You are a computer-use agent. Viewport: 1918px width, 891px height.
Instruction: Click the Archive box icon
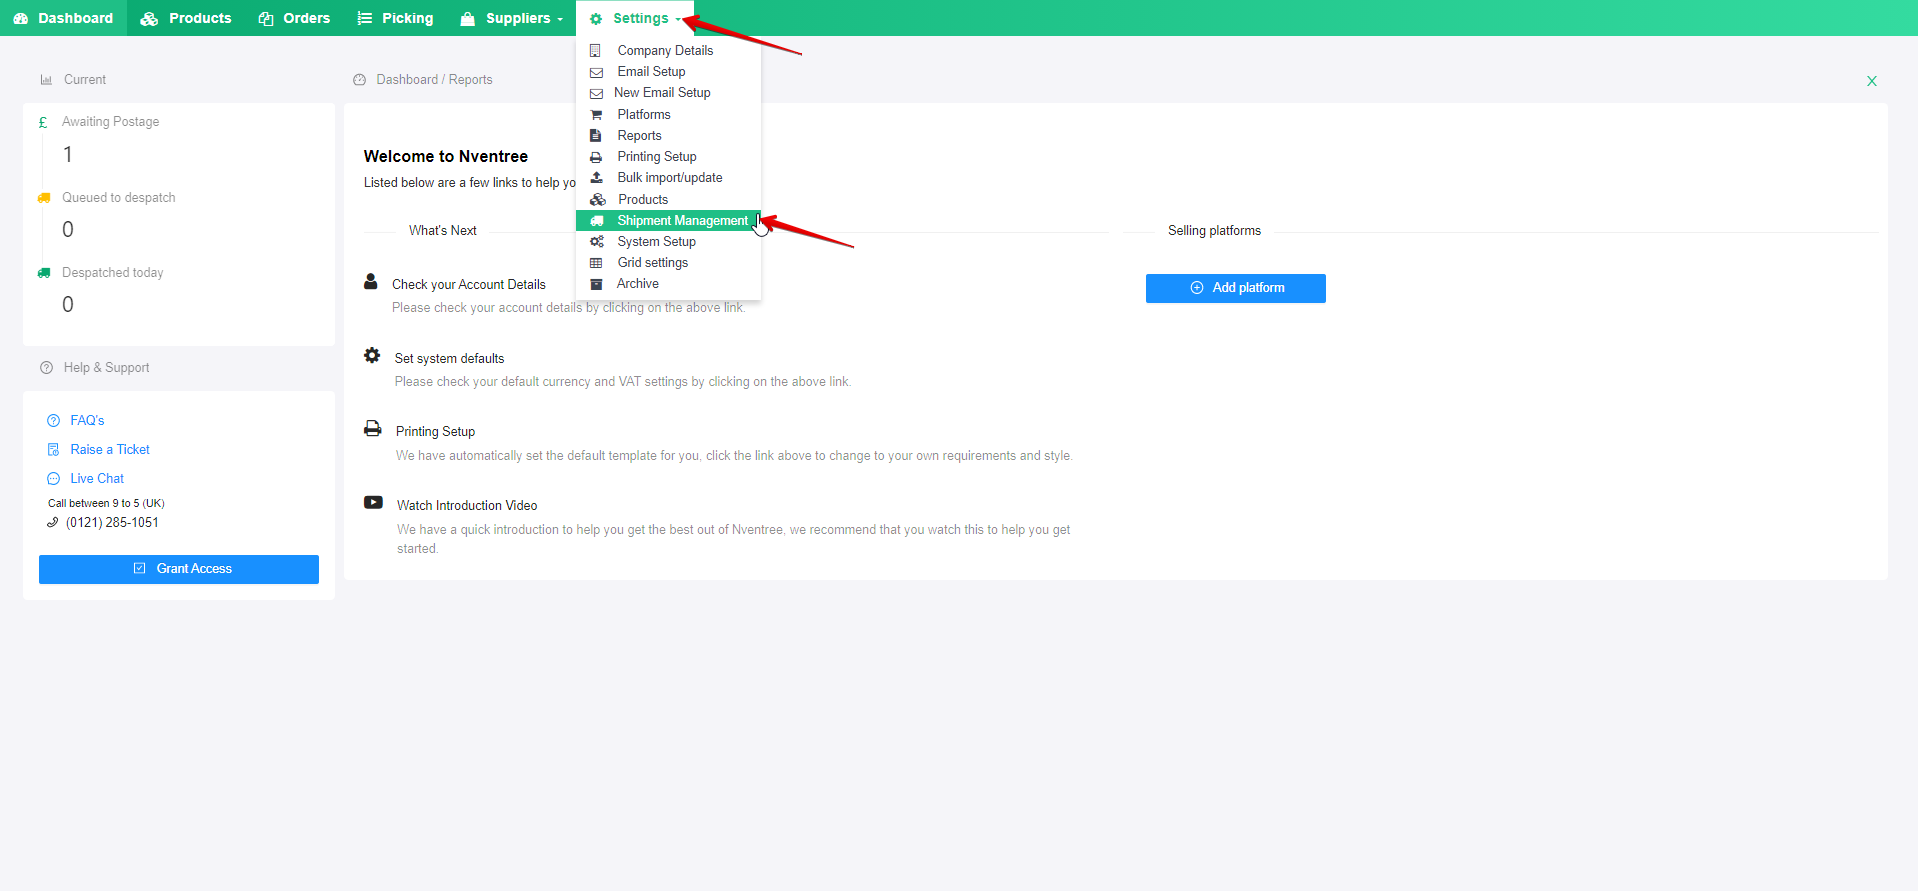596,284
